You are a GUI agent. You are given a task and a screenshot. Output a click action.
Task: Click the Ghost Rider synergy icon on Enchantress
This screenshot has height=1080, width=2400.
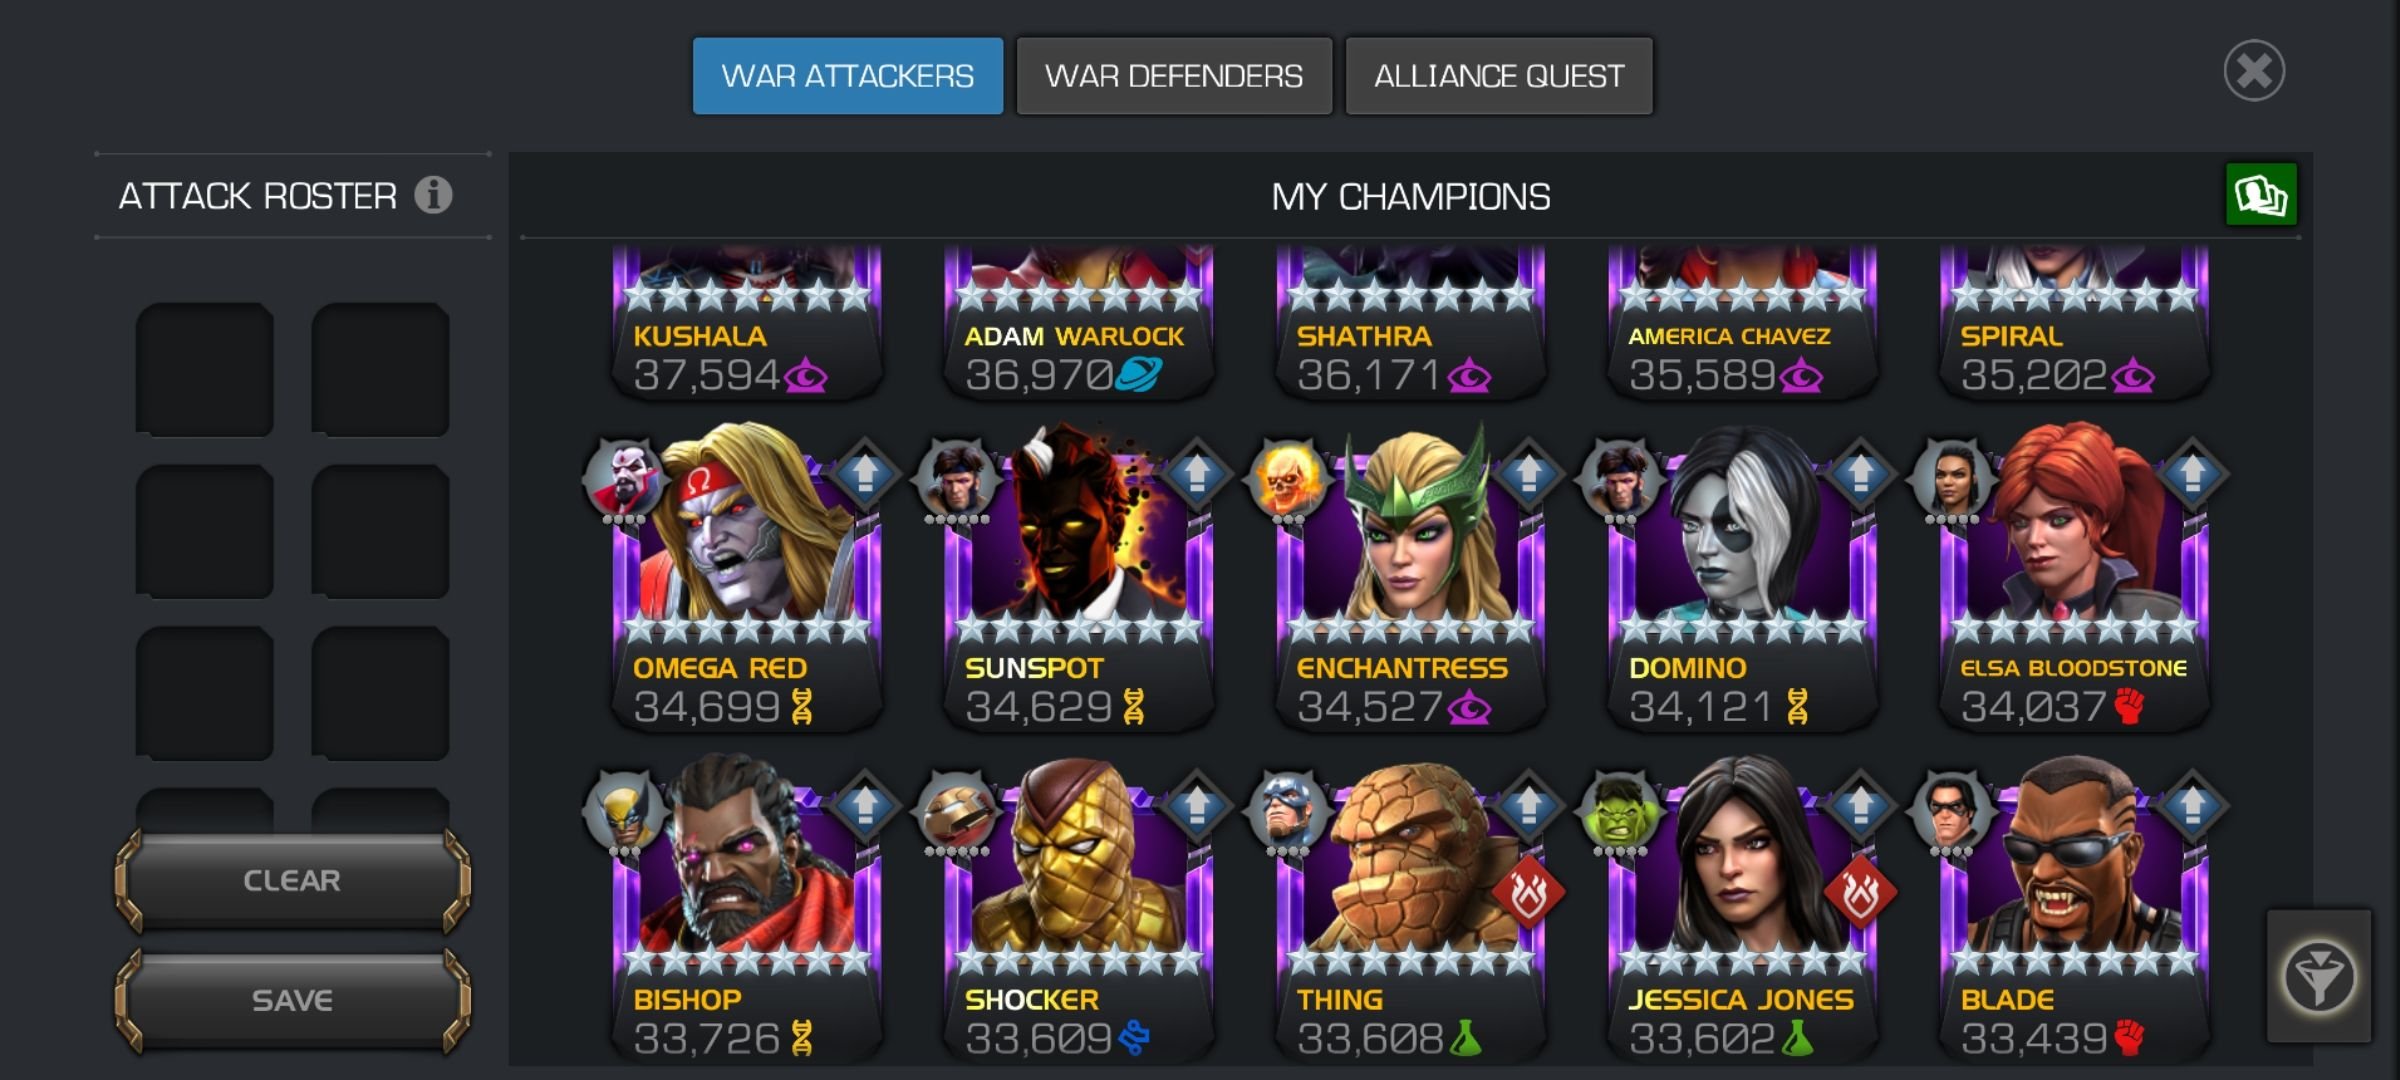tap(1288, 480)
